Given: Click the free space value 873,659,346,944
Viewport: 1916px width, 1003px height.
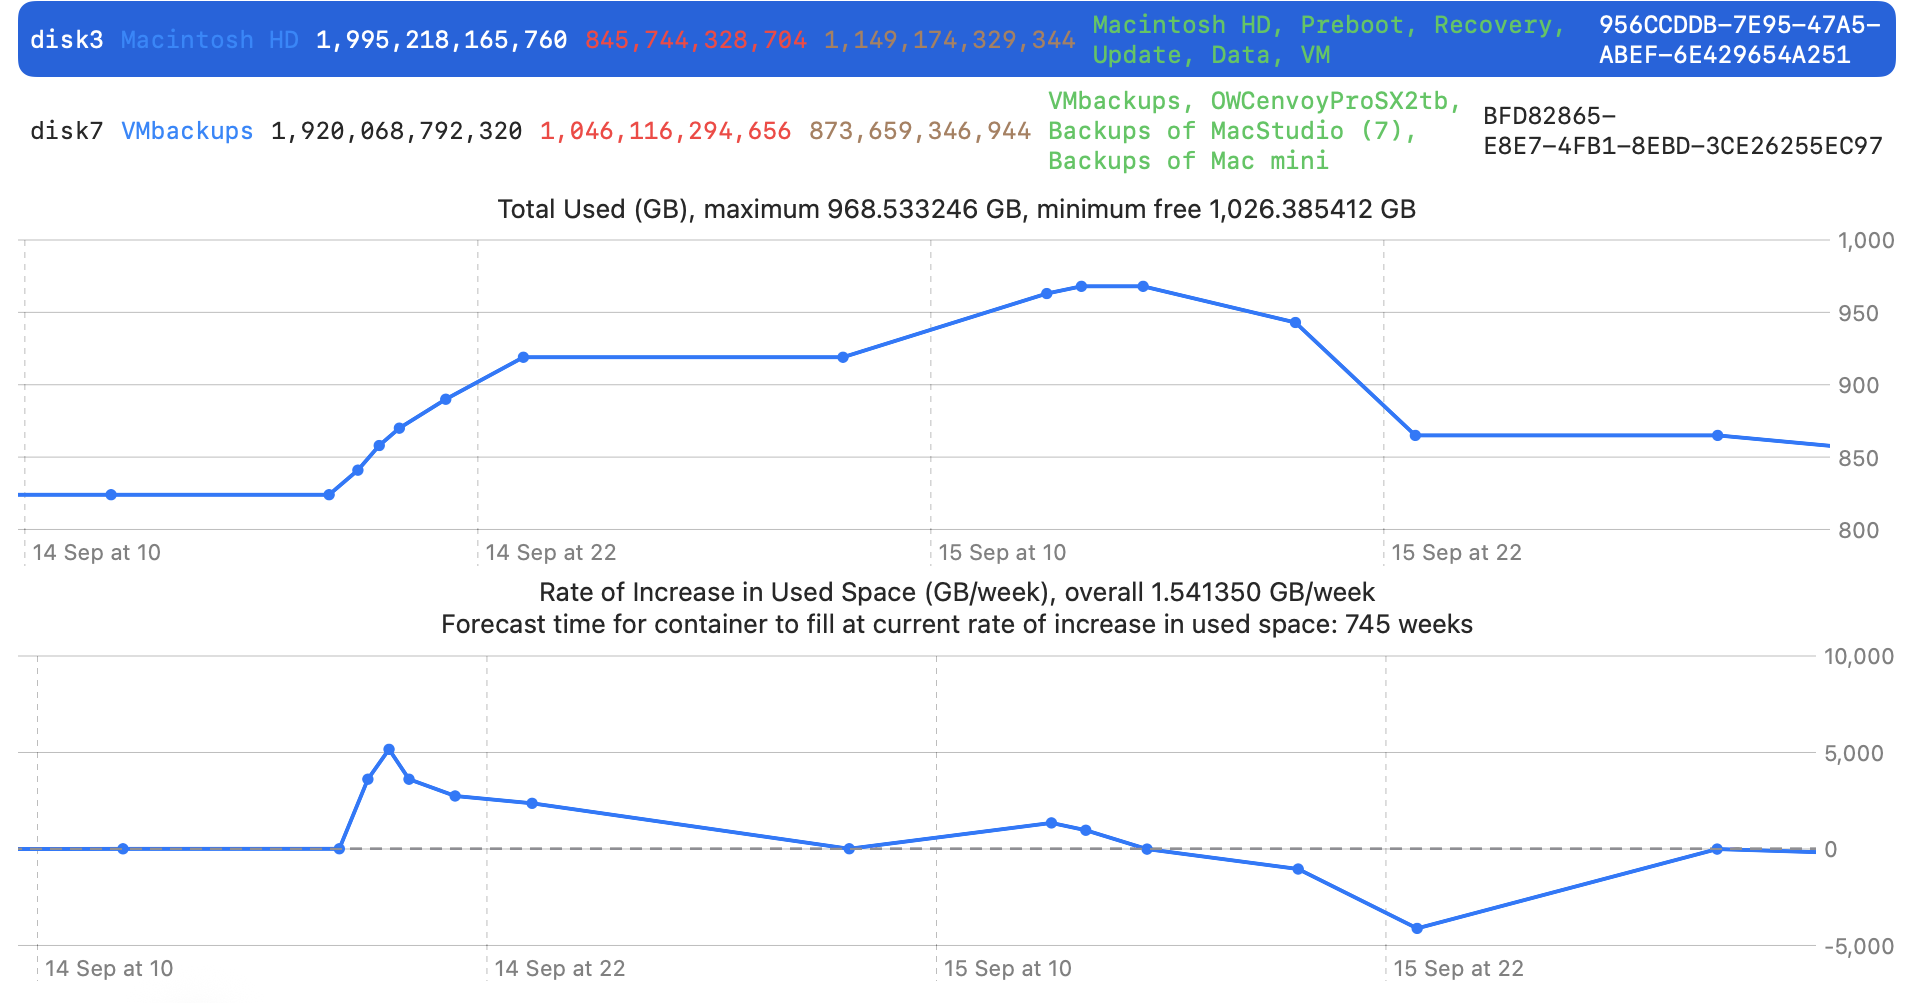Looking at the screenshot, I should pos(919,131).
